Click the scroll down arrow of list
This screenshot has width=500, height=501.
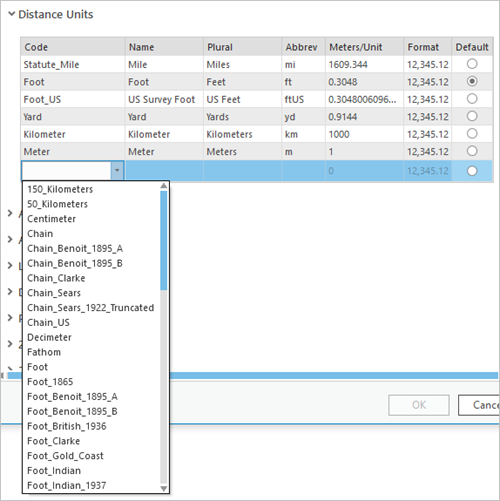164,488
